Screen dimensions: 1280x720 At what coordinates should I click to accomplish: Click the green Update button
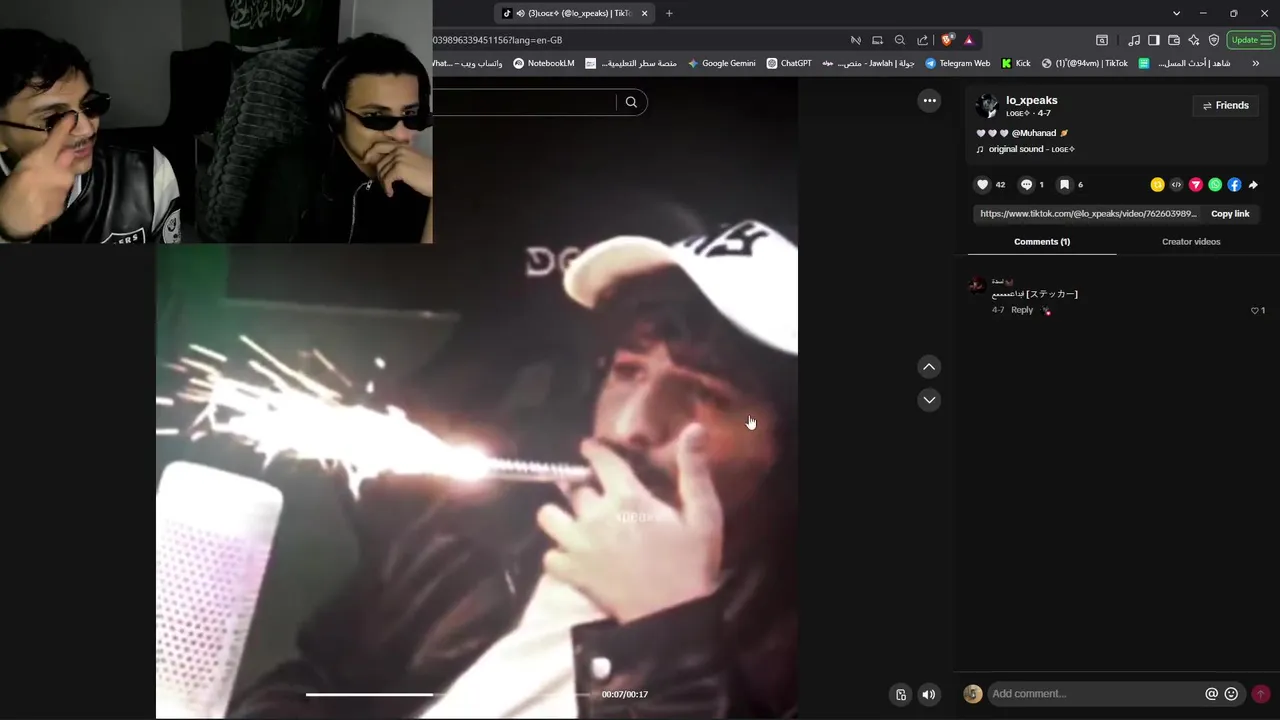(x=1251, y=40)
